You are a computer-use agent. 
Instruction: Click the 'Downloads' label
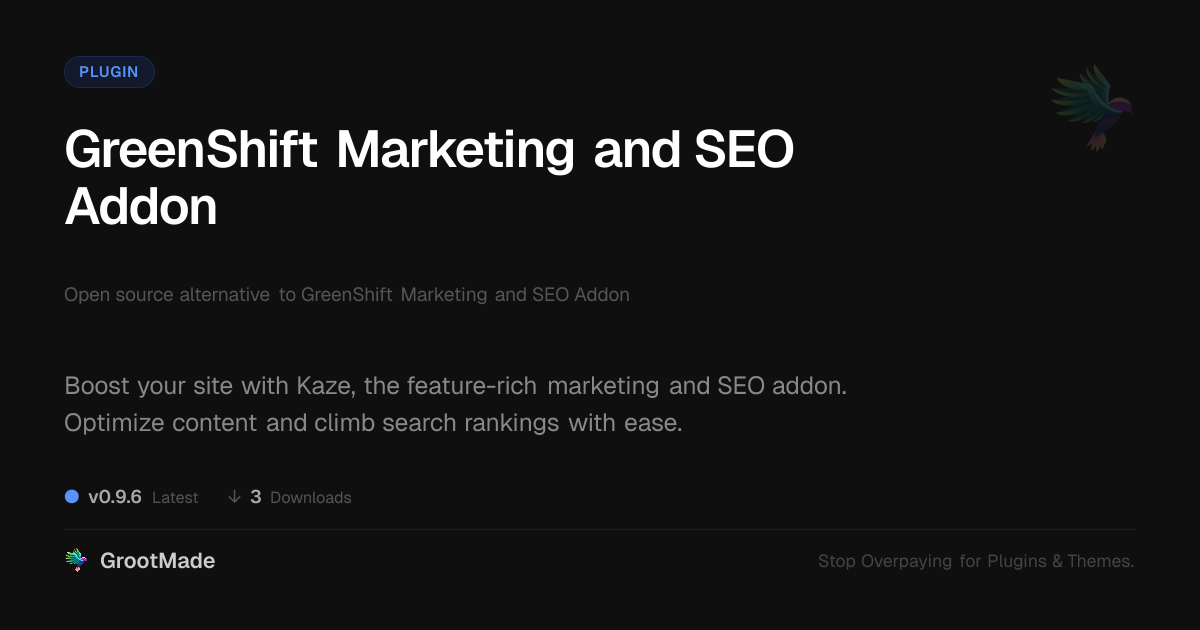click(x=310, y=498)
